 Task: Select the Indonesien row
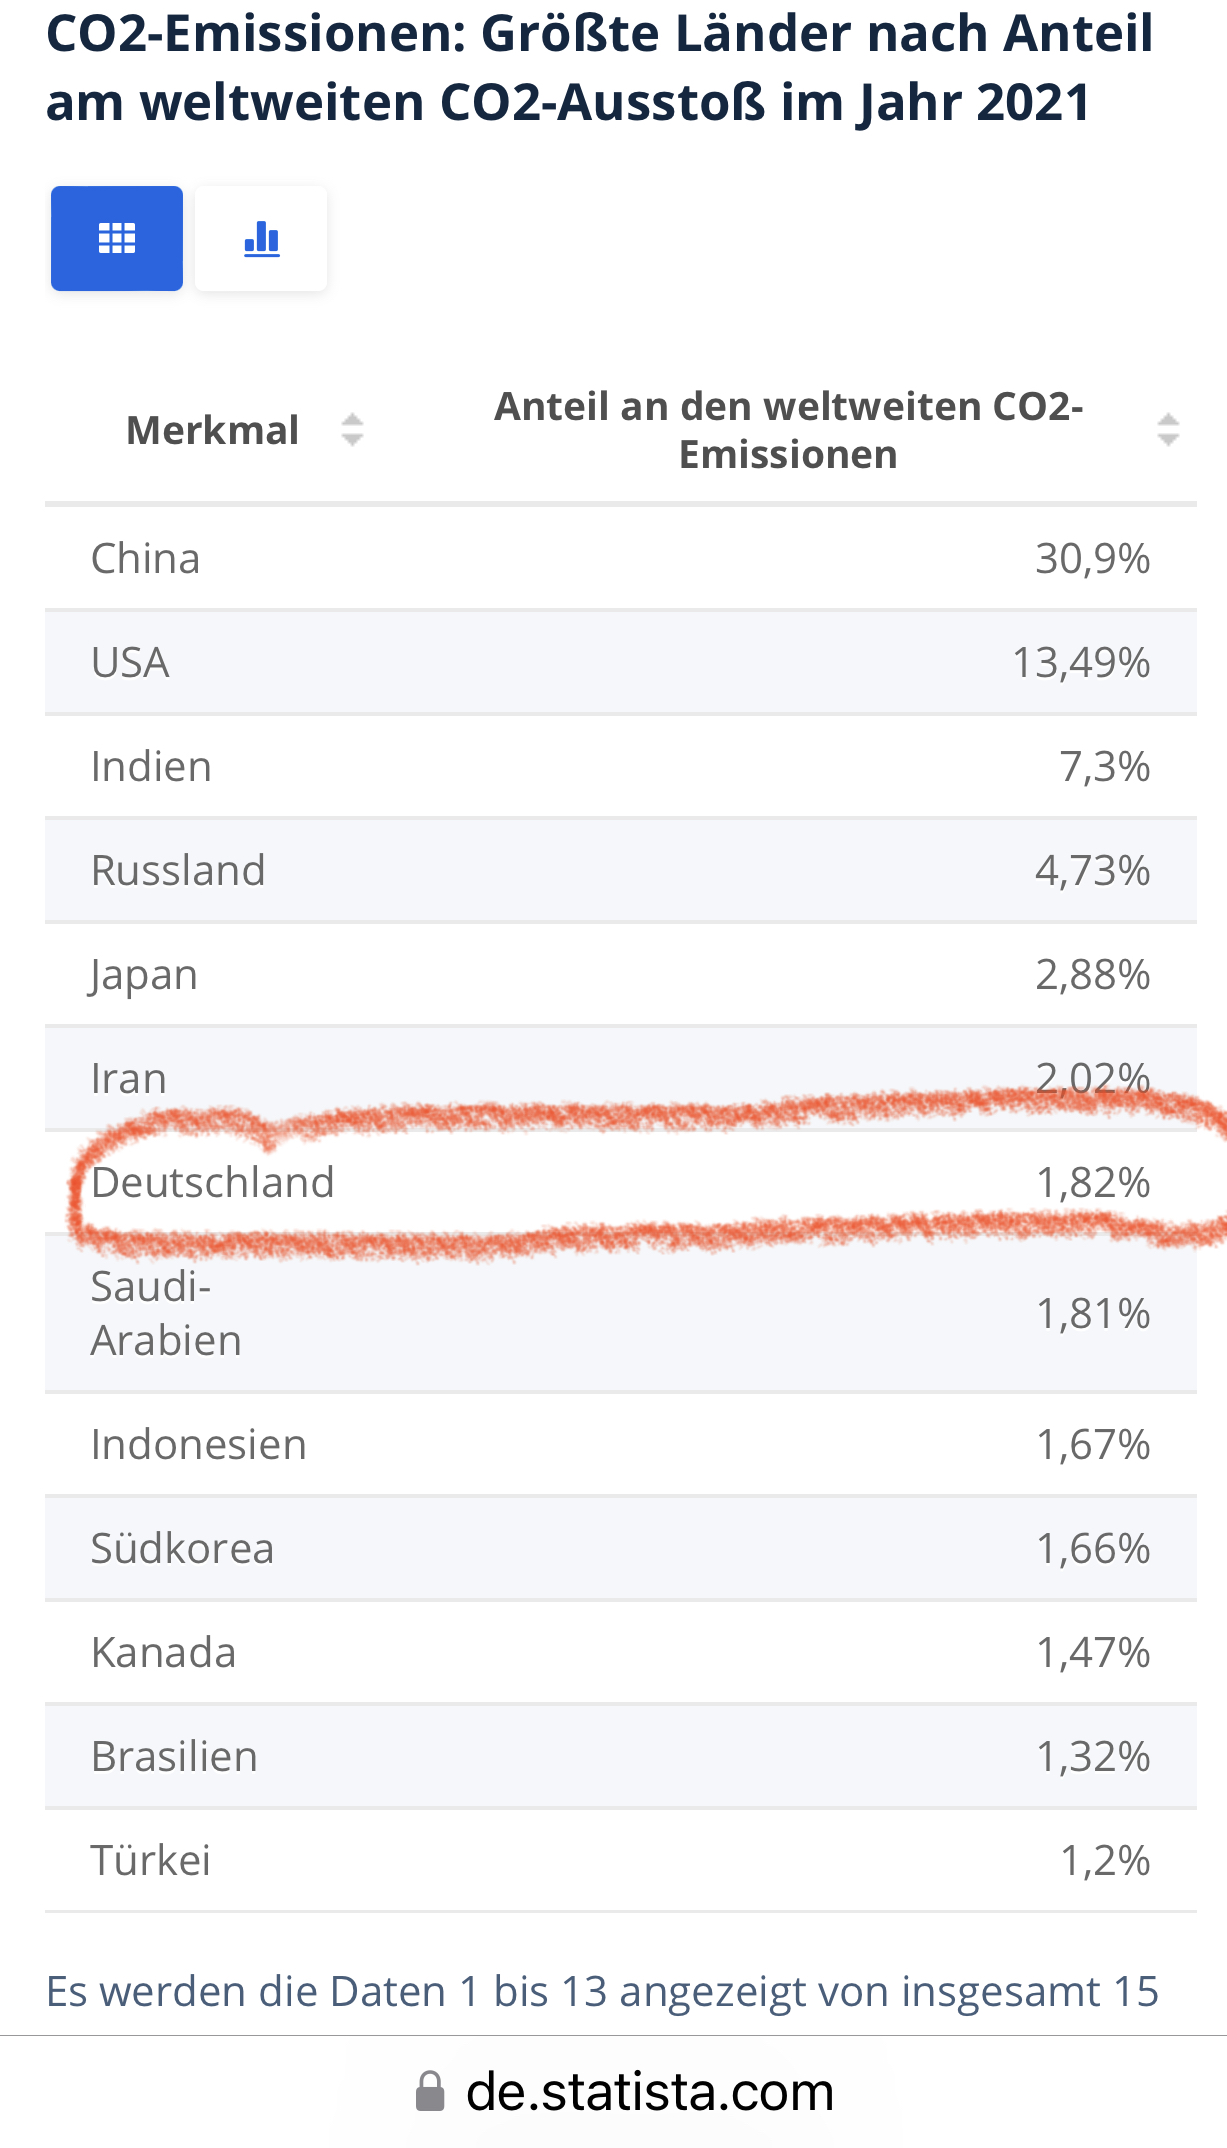(621, 1444)
